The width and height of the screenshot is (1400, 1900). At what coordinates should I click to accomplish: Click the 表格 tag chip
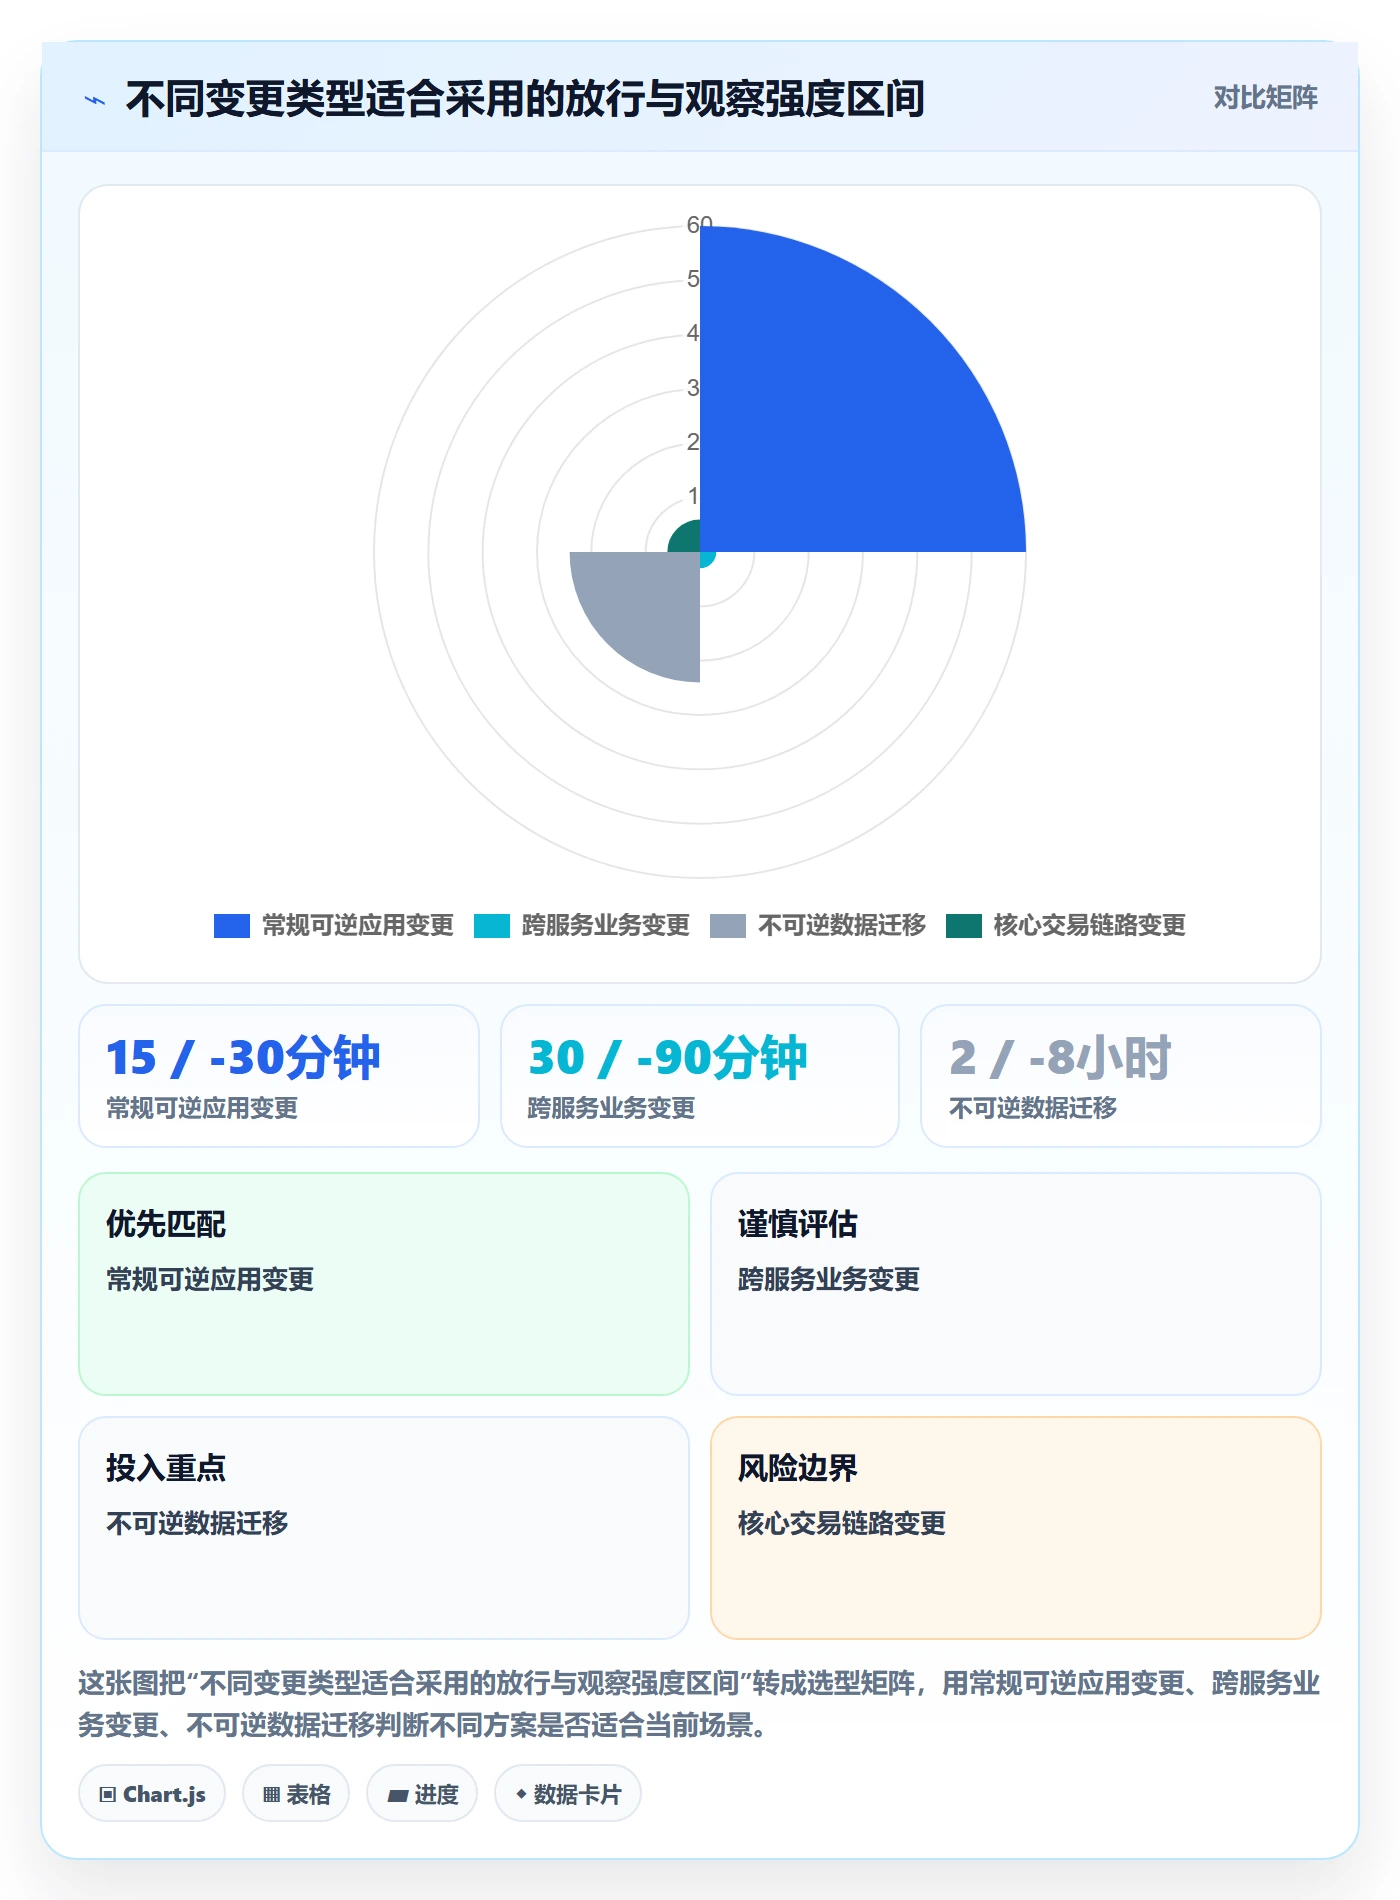click(x=296, y=1794)
